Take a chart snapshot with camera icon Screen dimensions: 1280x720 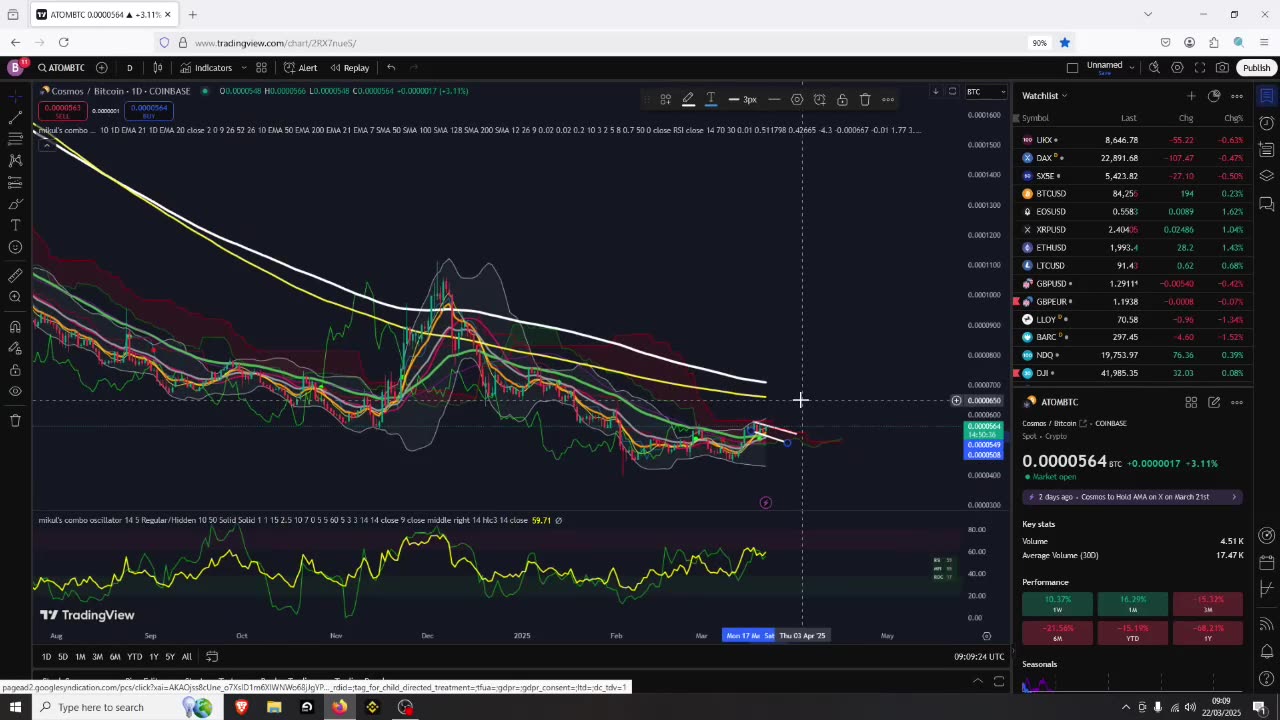(1222, 68)
